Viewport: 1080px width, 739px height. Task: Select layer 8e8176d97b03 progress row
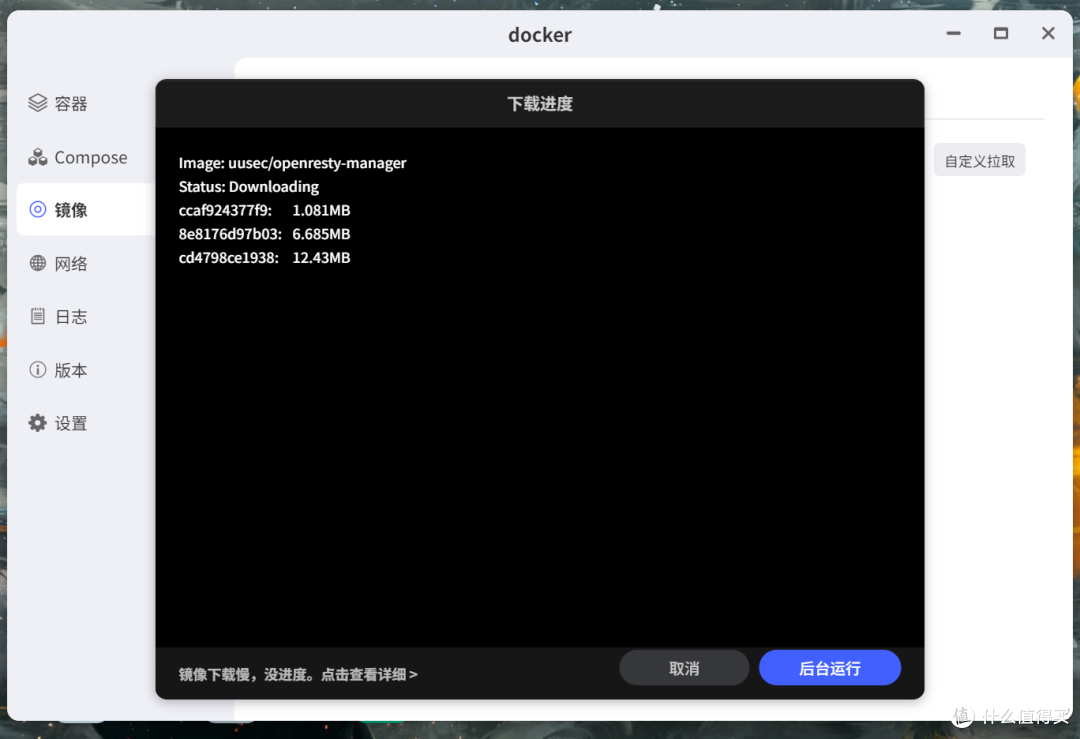(264, 234)
